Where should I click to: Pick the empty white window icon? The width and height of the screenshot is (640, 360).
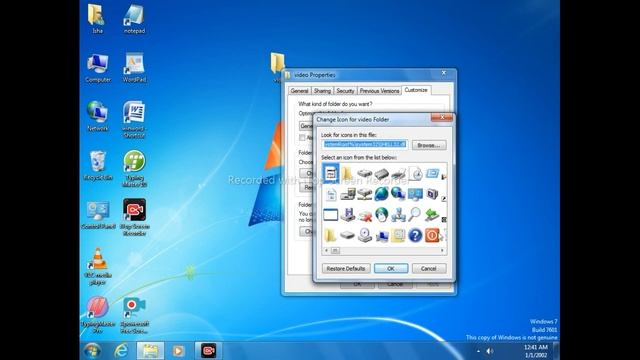[x=331, y=215]
